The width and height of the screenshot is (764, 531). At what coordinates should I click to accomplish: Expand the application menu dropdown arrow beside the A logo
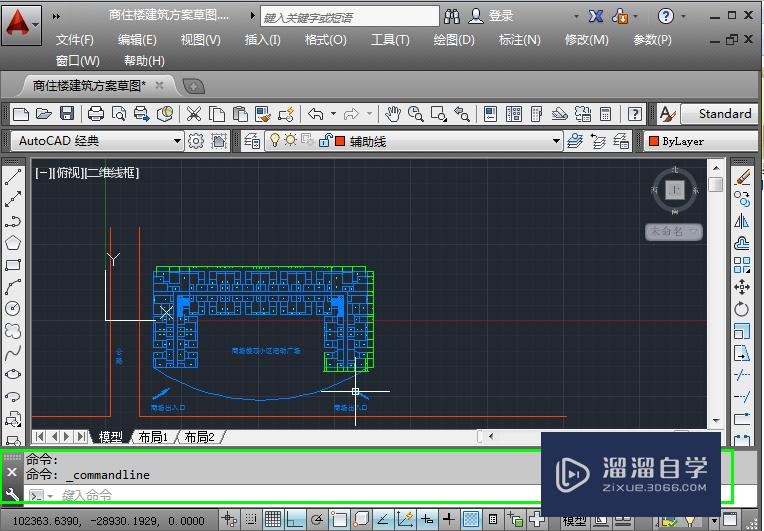point(36,23)
